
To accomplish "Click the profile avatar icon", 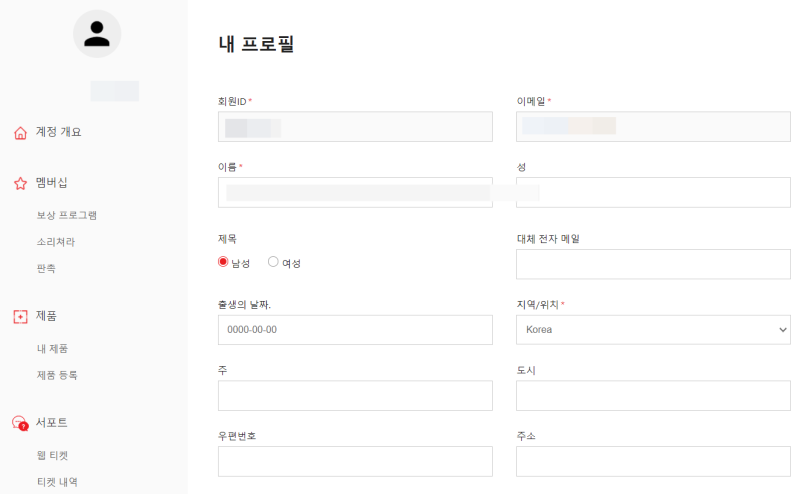I will pyautogui.click(x=97, y=34).
